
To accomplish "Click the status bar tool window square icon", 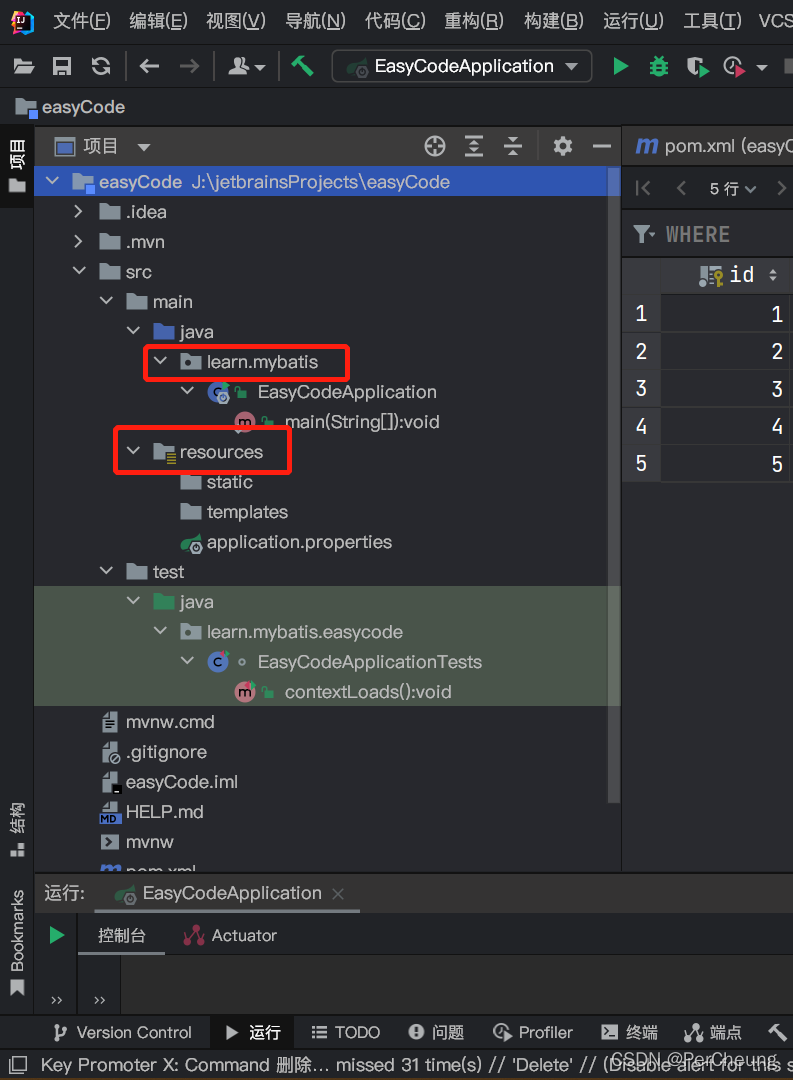I will tap(18, 1064).
